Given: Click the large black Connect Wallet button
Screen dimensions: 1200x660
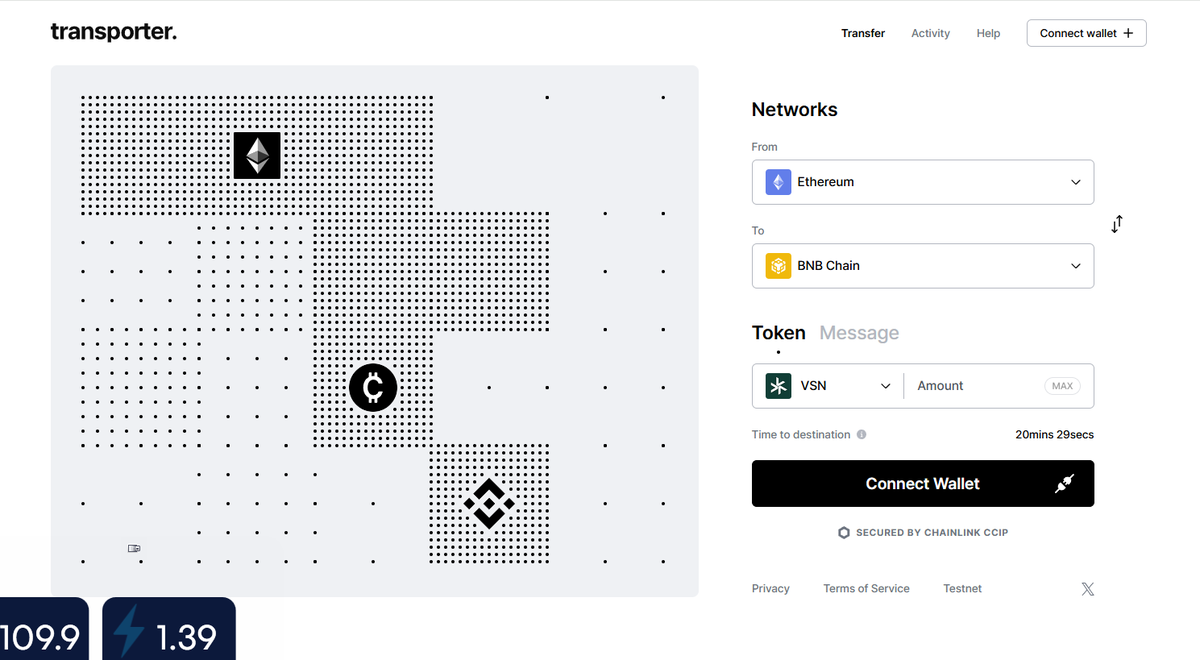Looking at the screenshot, I should (x=923, y=484).
